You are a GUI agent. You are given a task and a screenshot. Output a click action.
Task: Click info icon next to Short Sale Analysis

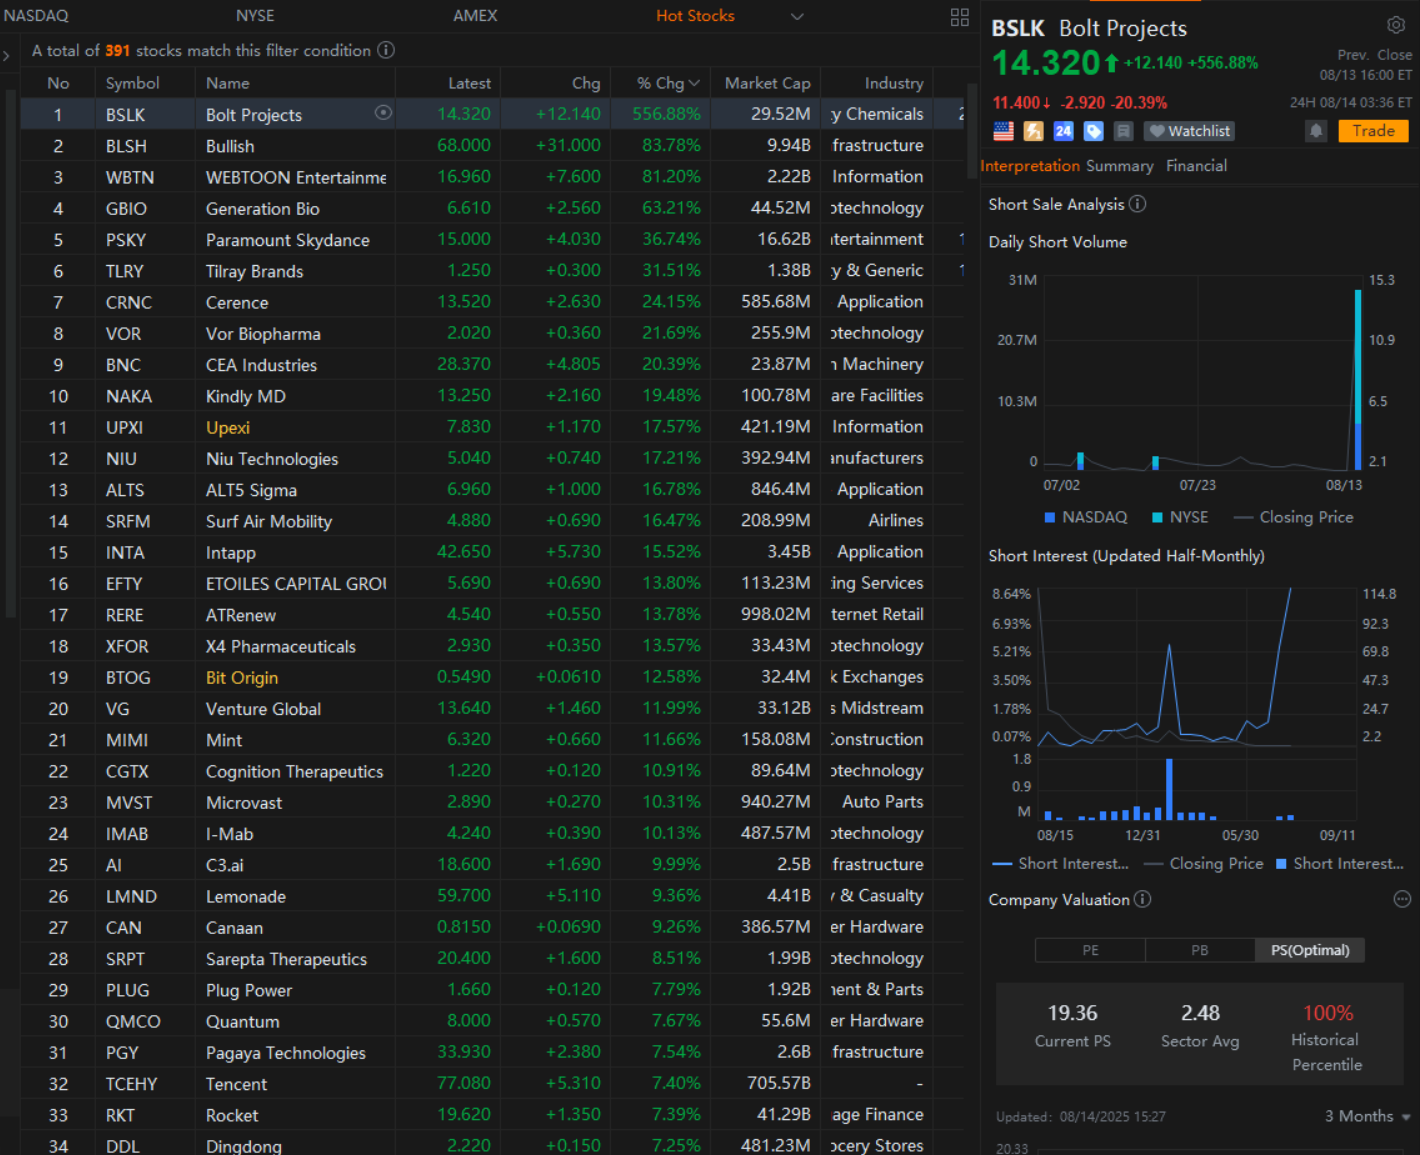click(x=1138, y=204)
